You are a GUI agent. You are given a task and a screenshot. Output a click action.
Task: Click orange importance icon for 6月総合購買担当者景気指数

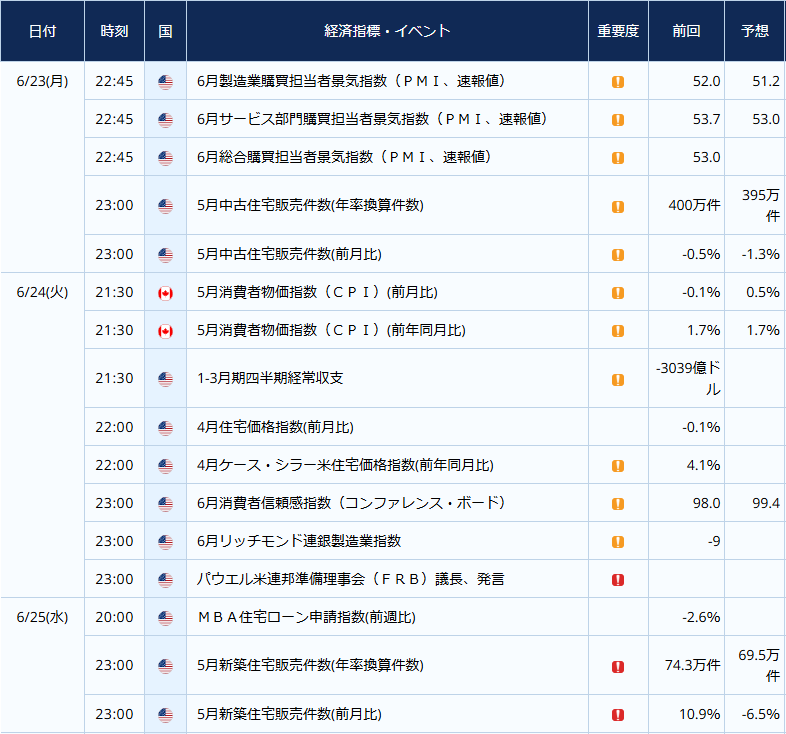coord(618,158)
